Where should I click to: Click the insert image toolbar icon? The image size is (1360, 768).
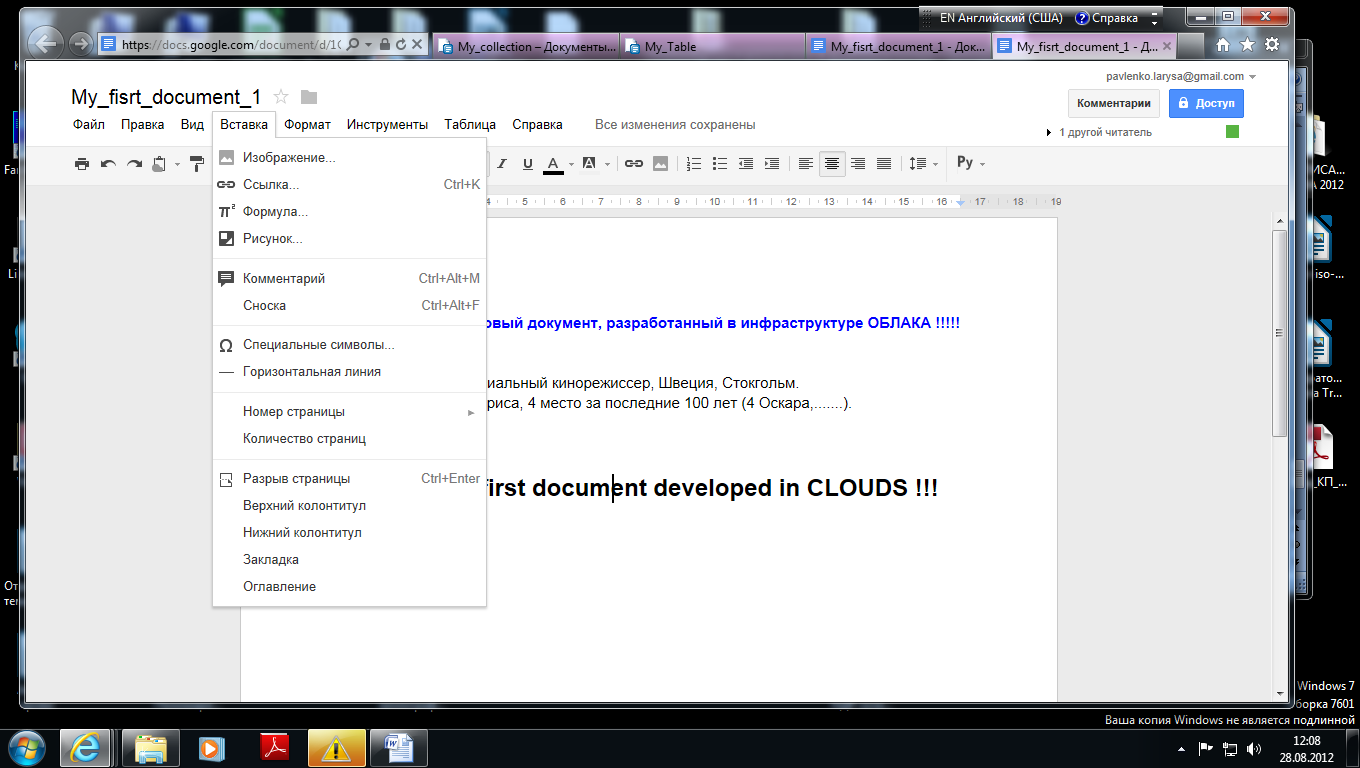click(x=660, y=163)
